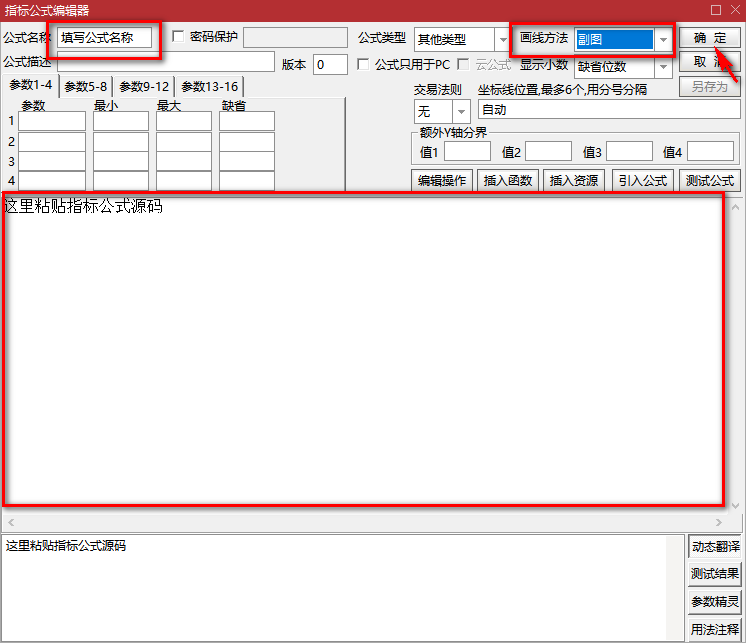This screenshot has width=746, height=643.
Task: Click the 值2 input field
Action: 548,151
